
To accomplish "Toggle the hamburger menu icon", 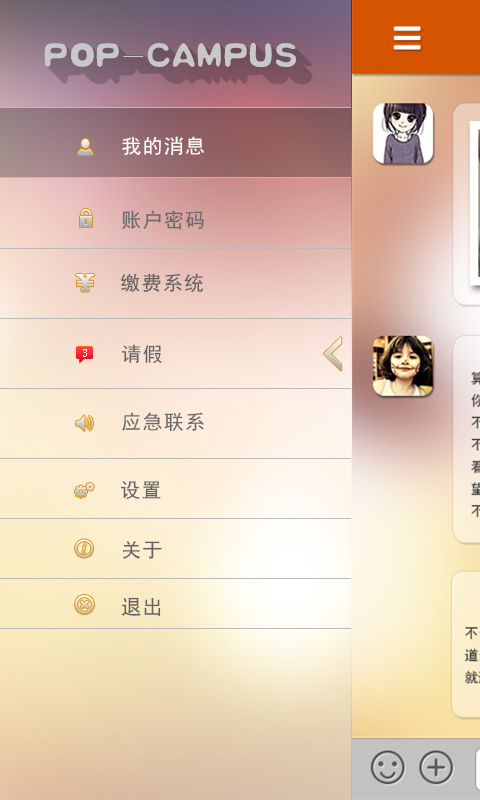I will (x=407, y=38).
